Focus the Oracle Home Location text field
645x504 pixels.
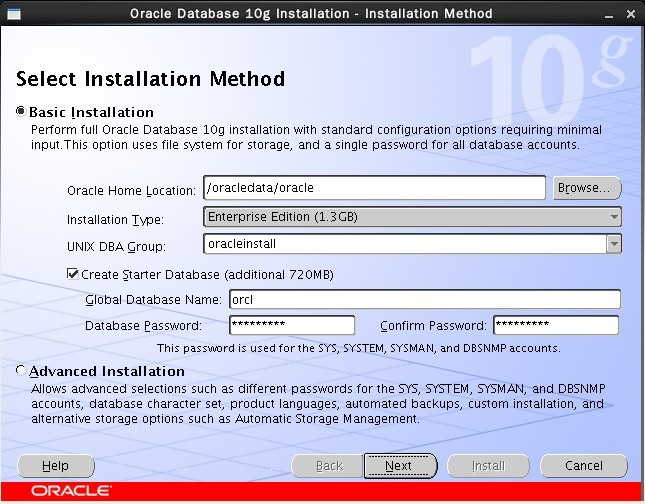pyautogui.click(x=375, y=188)
